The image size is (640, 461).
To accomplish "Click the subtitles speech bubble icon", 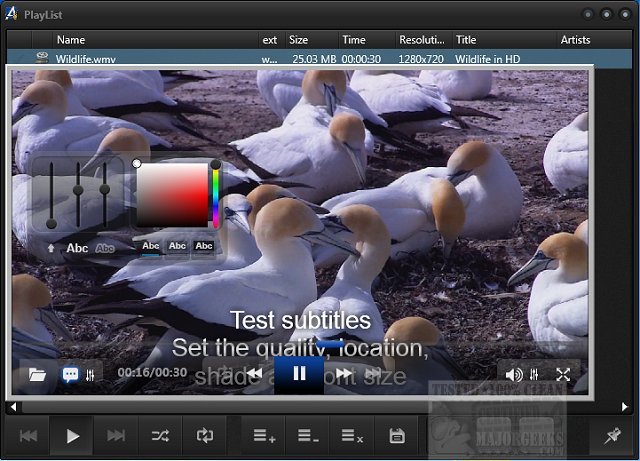I will point(71,375).
